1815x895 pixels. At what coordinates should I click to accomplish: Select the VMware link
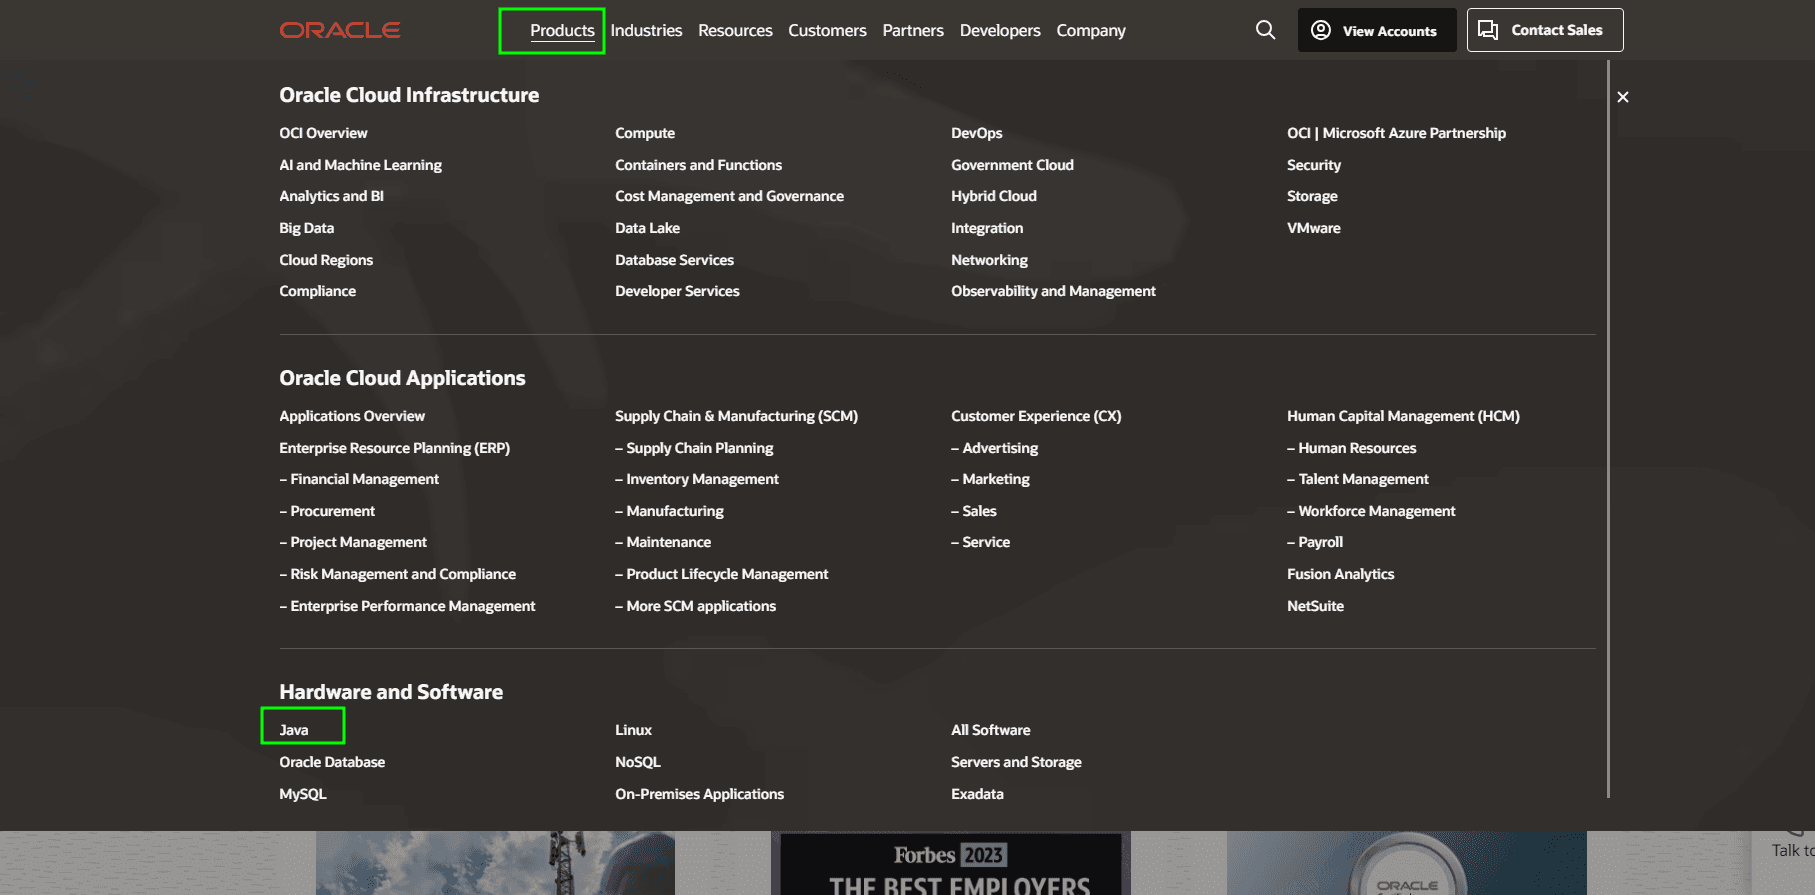(1314, 228)
